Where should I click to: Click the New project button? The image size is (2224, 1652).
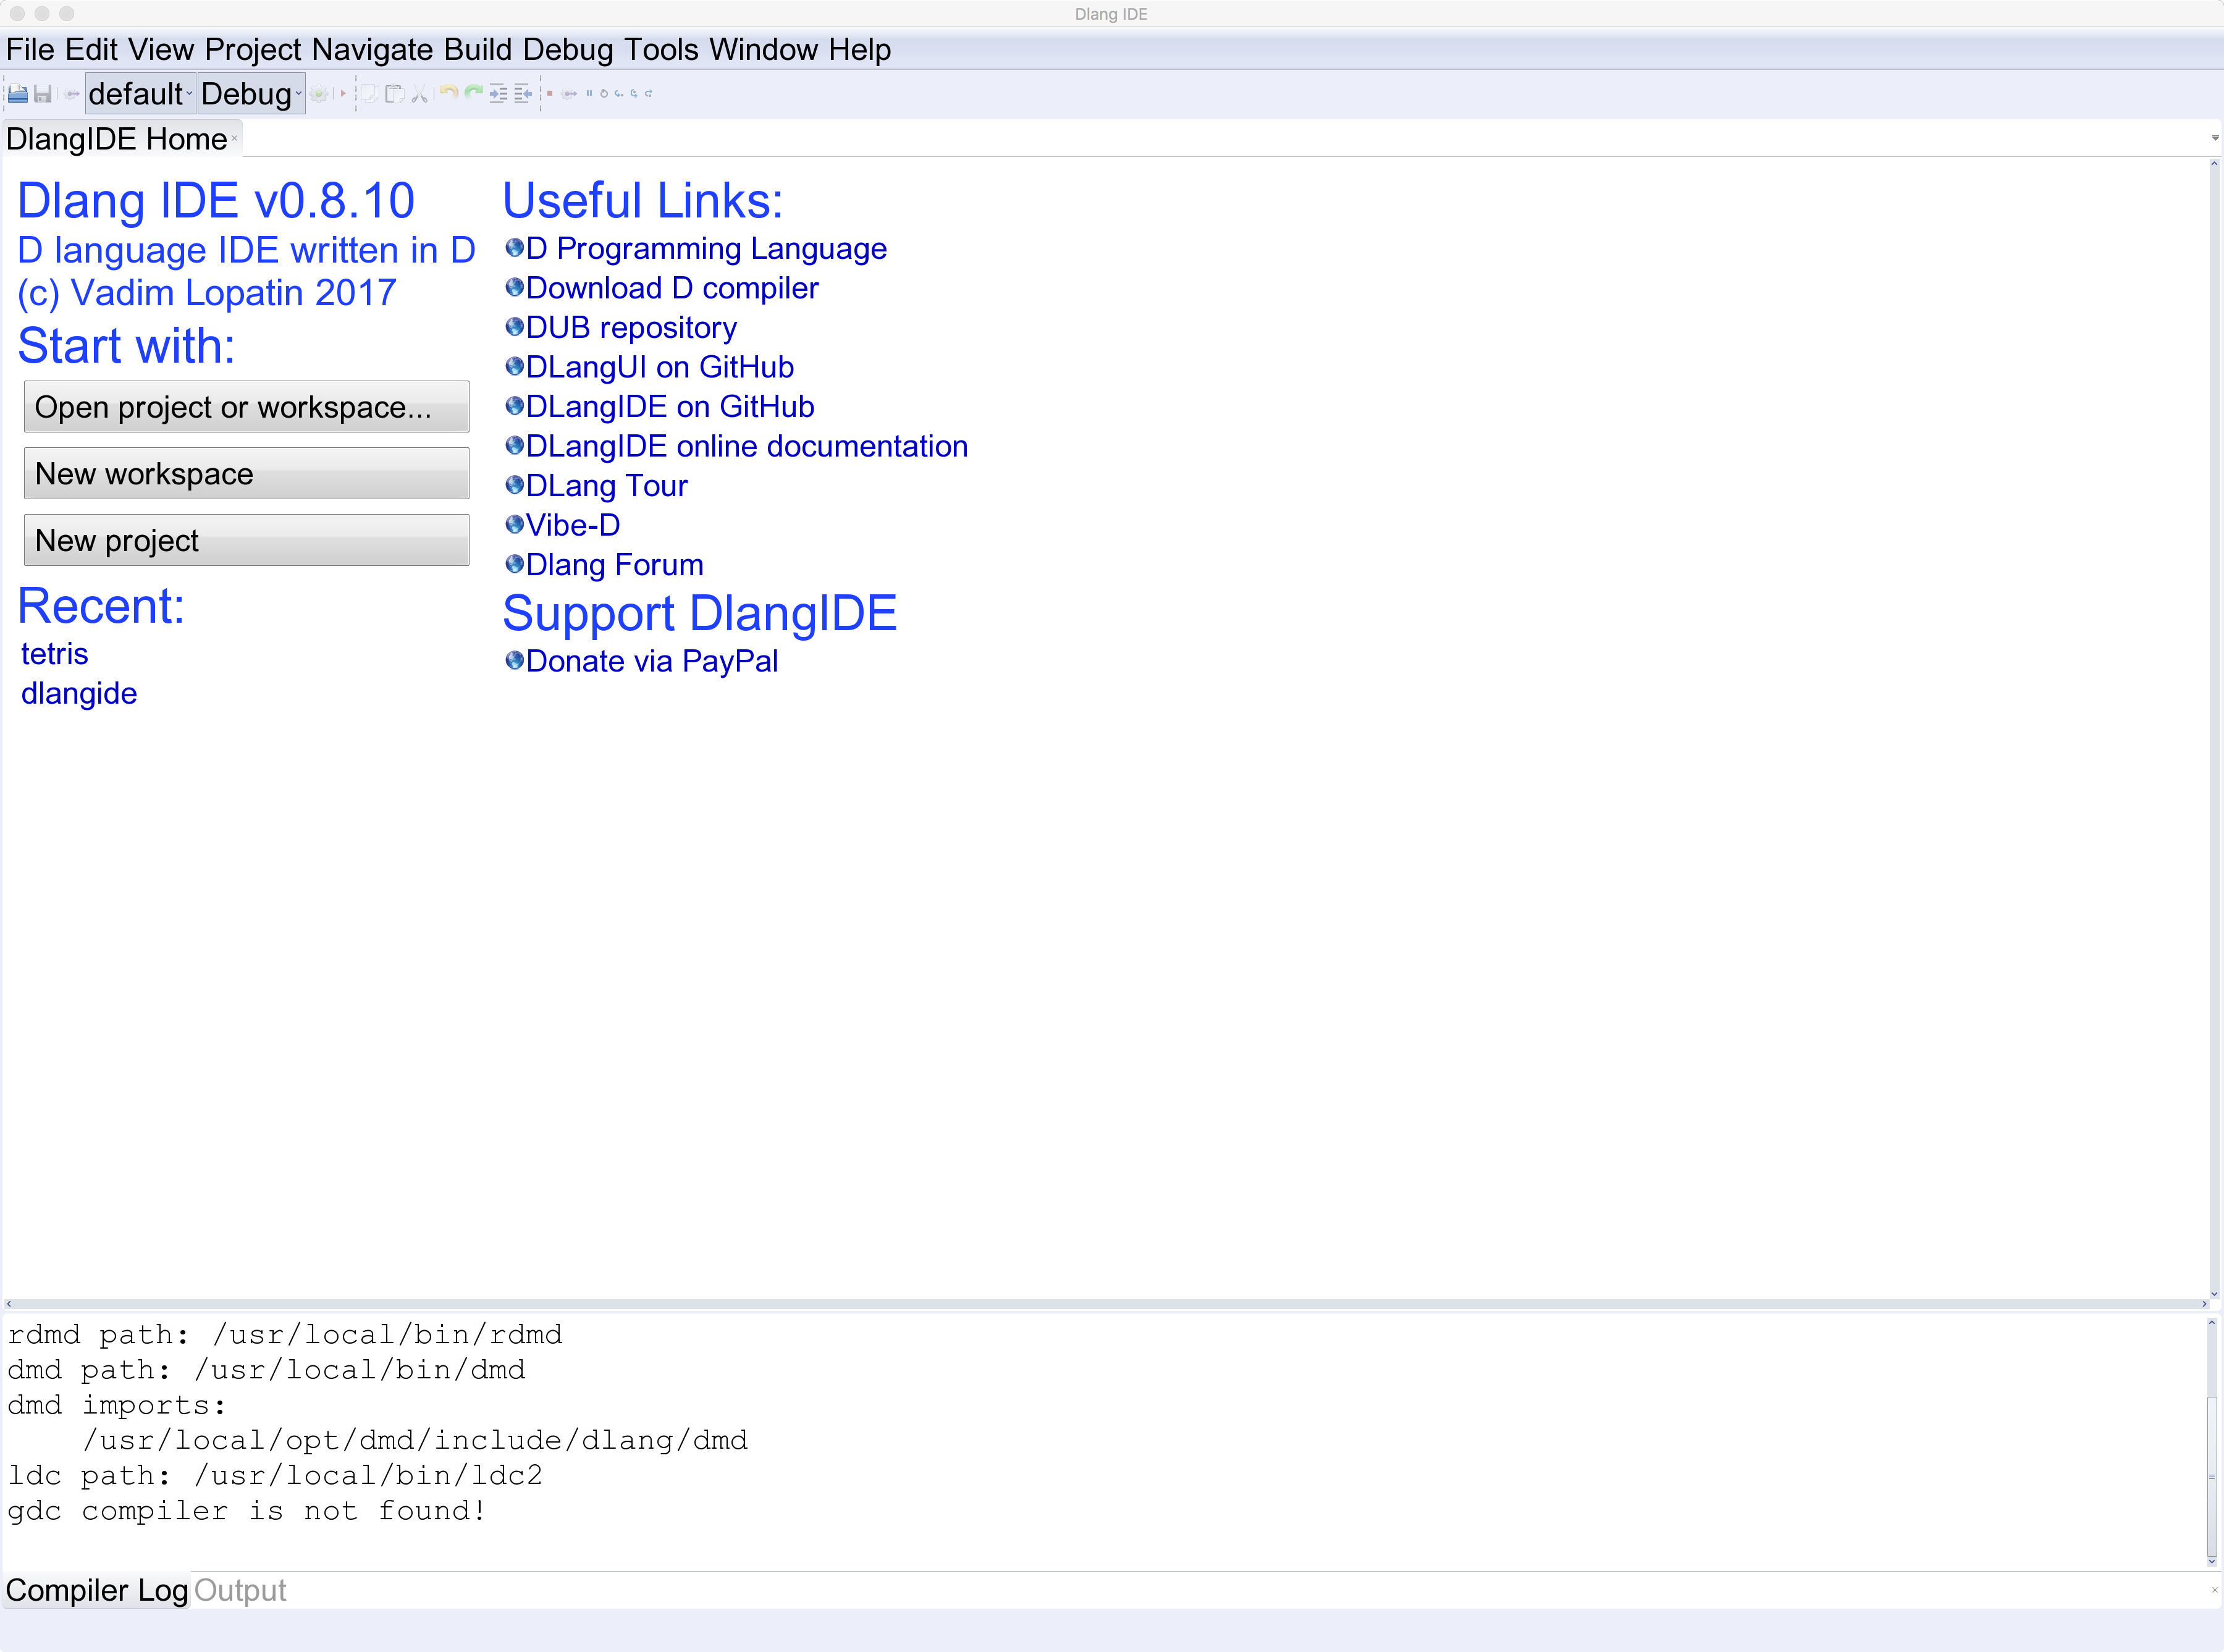246,539
